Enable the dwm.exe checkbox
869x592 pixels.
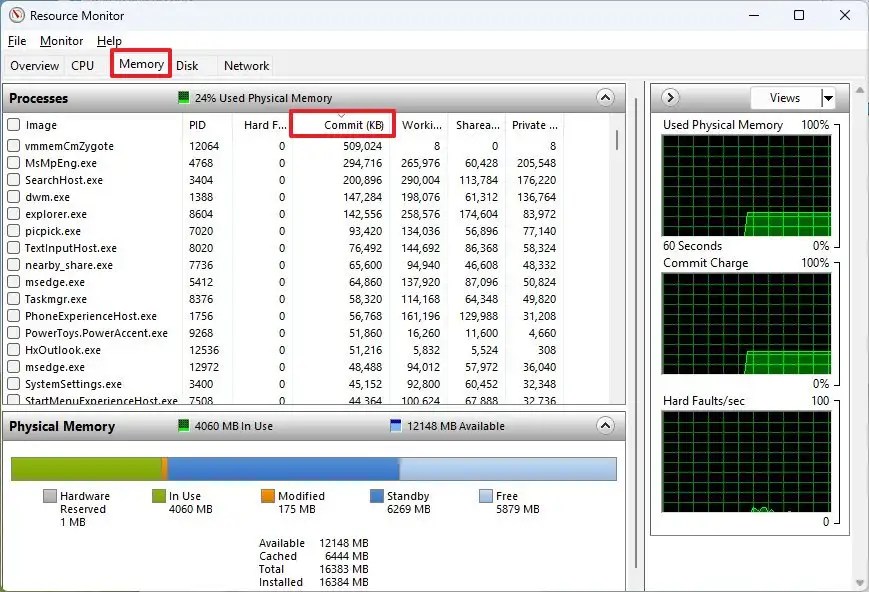pos(13,197)
